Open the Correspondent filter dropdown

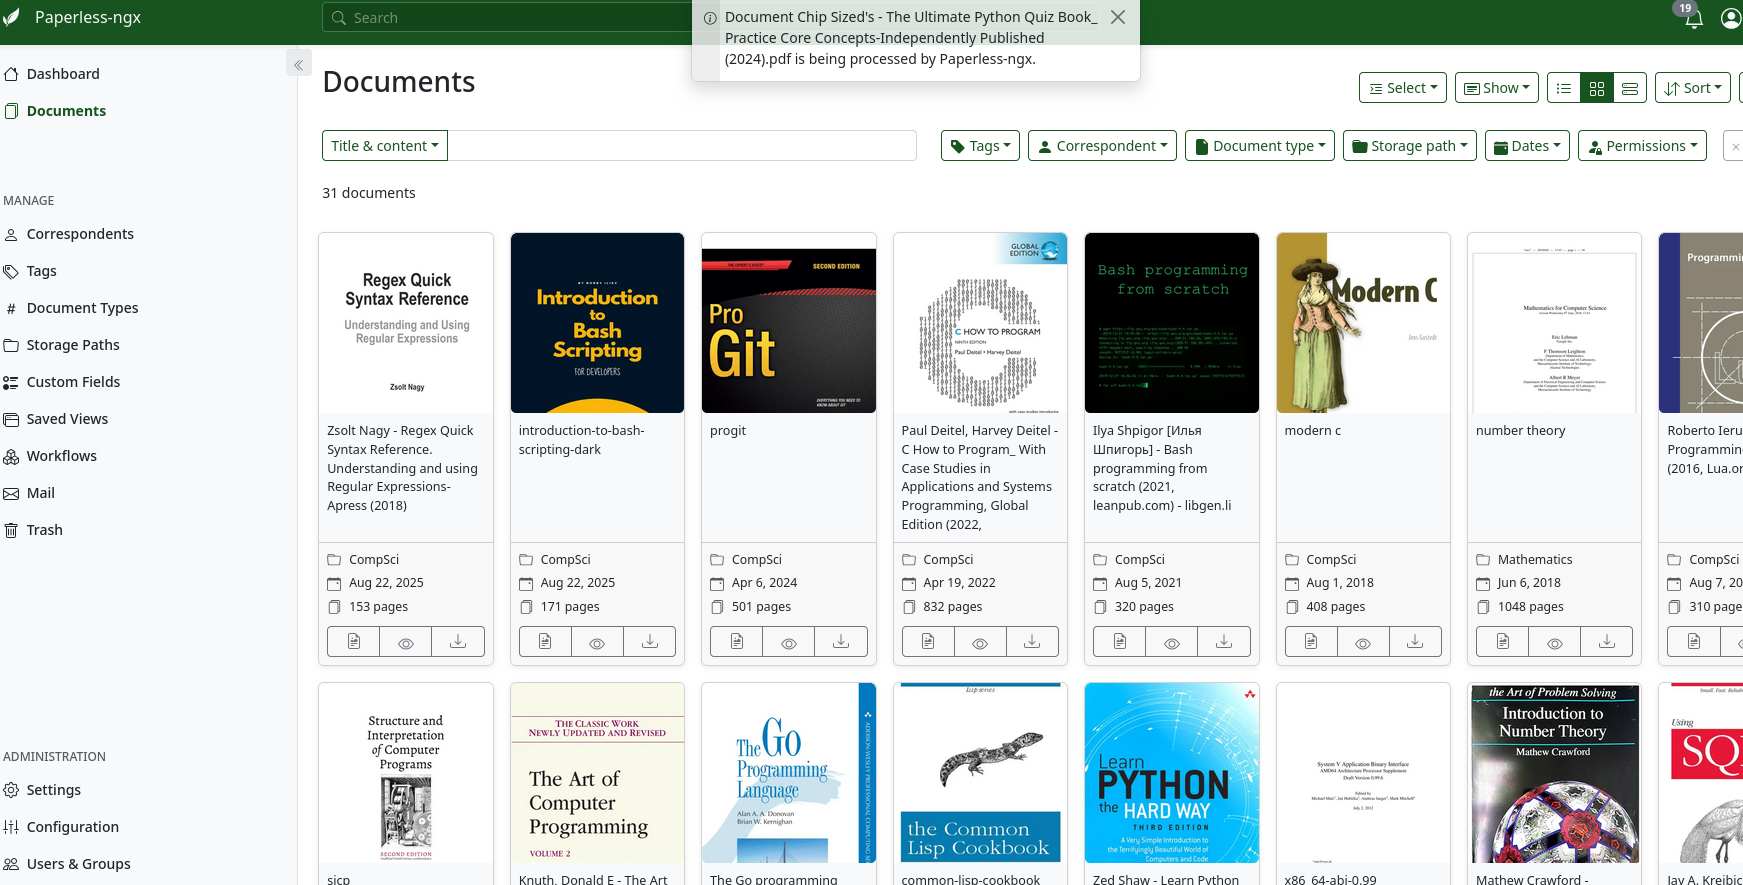pyautogui.click(x=1102, y=146)
